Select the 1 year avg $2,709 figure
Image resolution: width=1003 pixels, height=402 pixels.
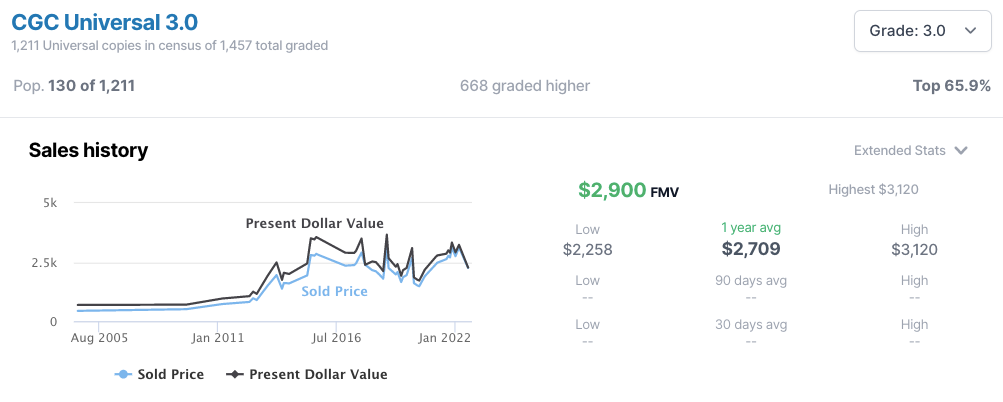[751, 248]
